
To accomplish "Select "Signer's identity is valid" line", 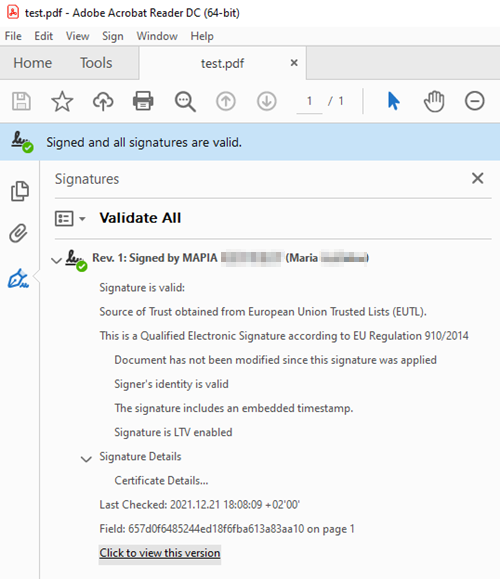I will point(171,384).
